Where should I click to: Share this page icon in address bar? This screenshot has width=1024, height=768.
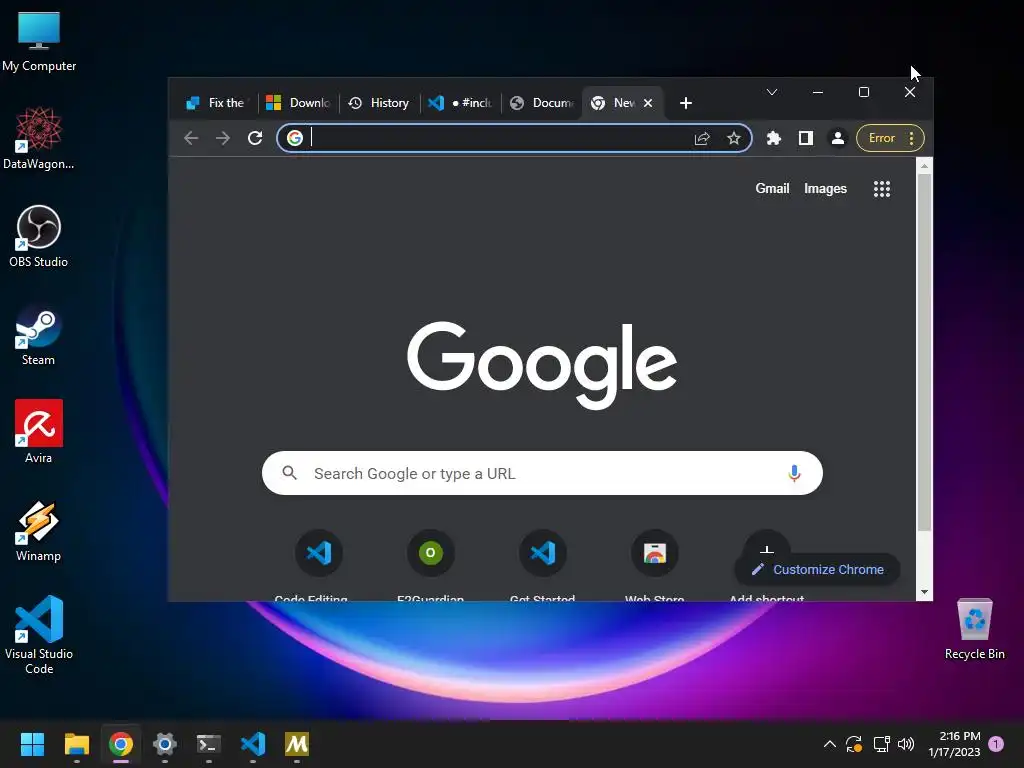coord(702,138)
